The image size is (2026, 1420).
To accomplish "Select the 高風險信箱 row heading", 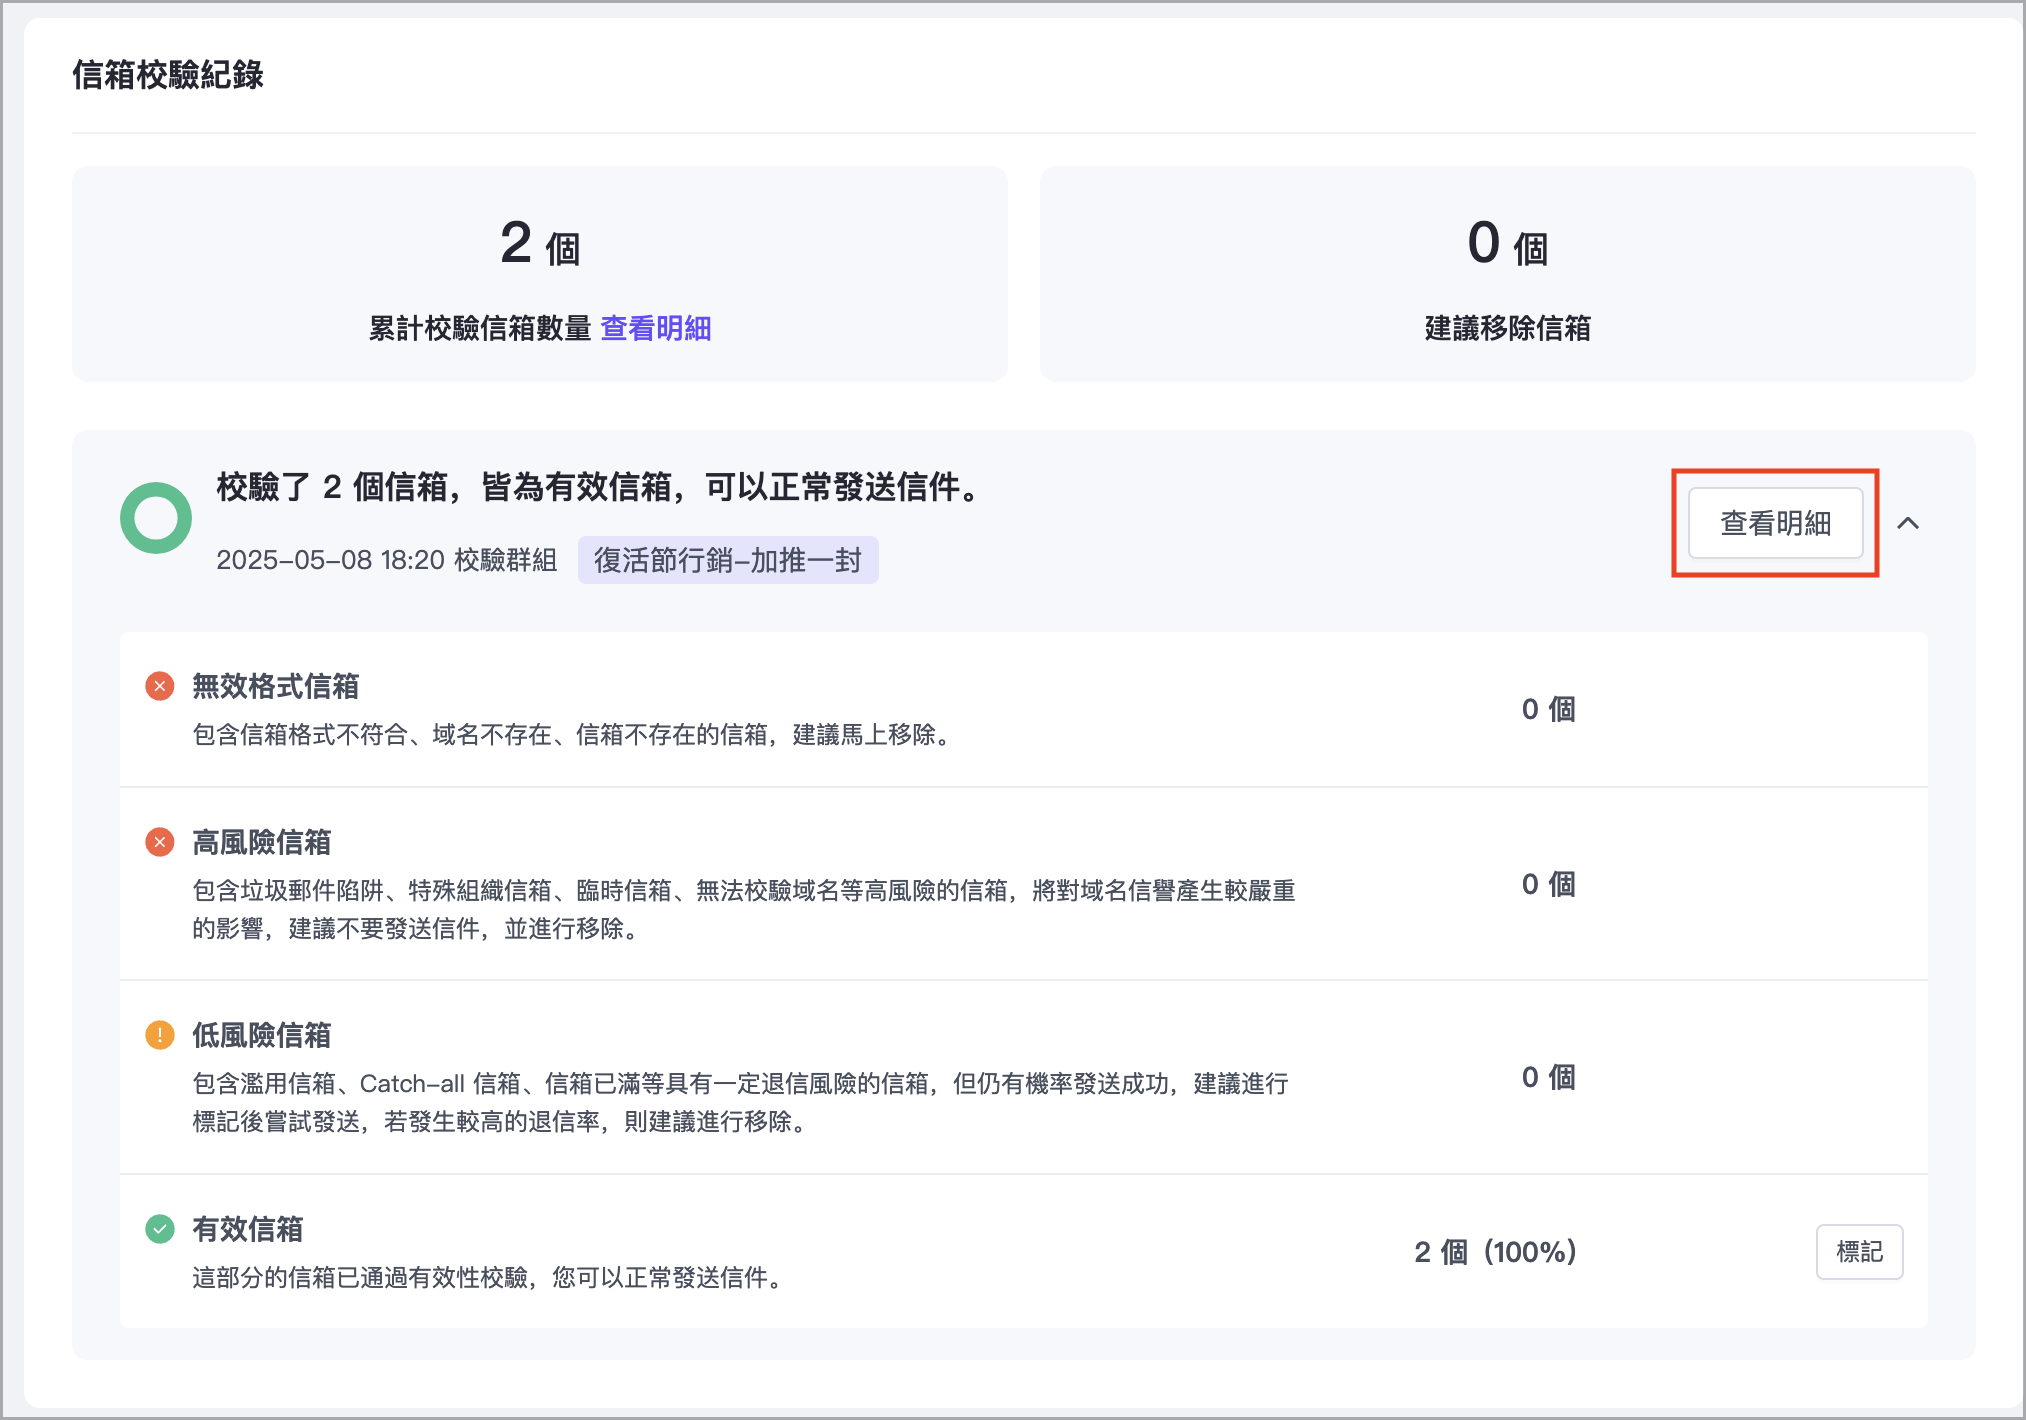I will 261,842.
